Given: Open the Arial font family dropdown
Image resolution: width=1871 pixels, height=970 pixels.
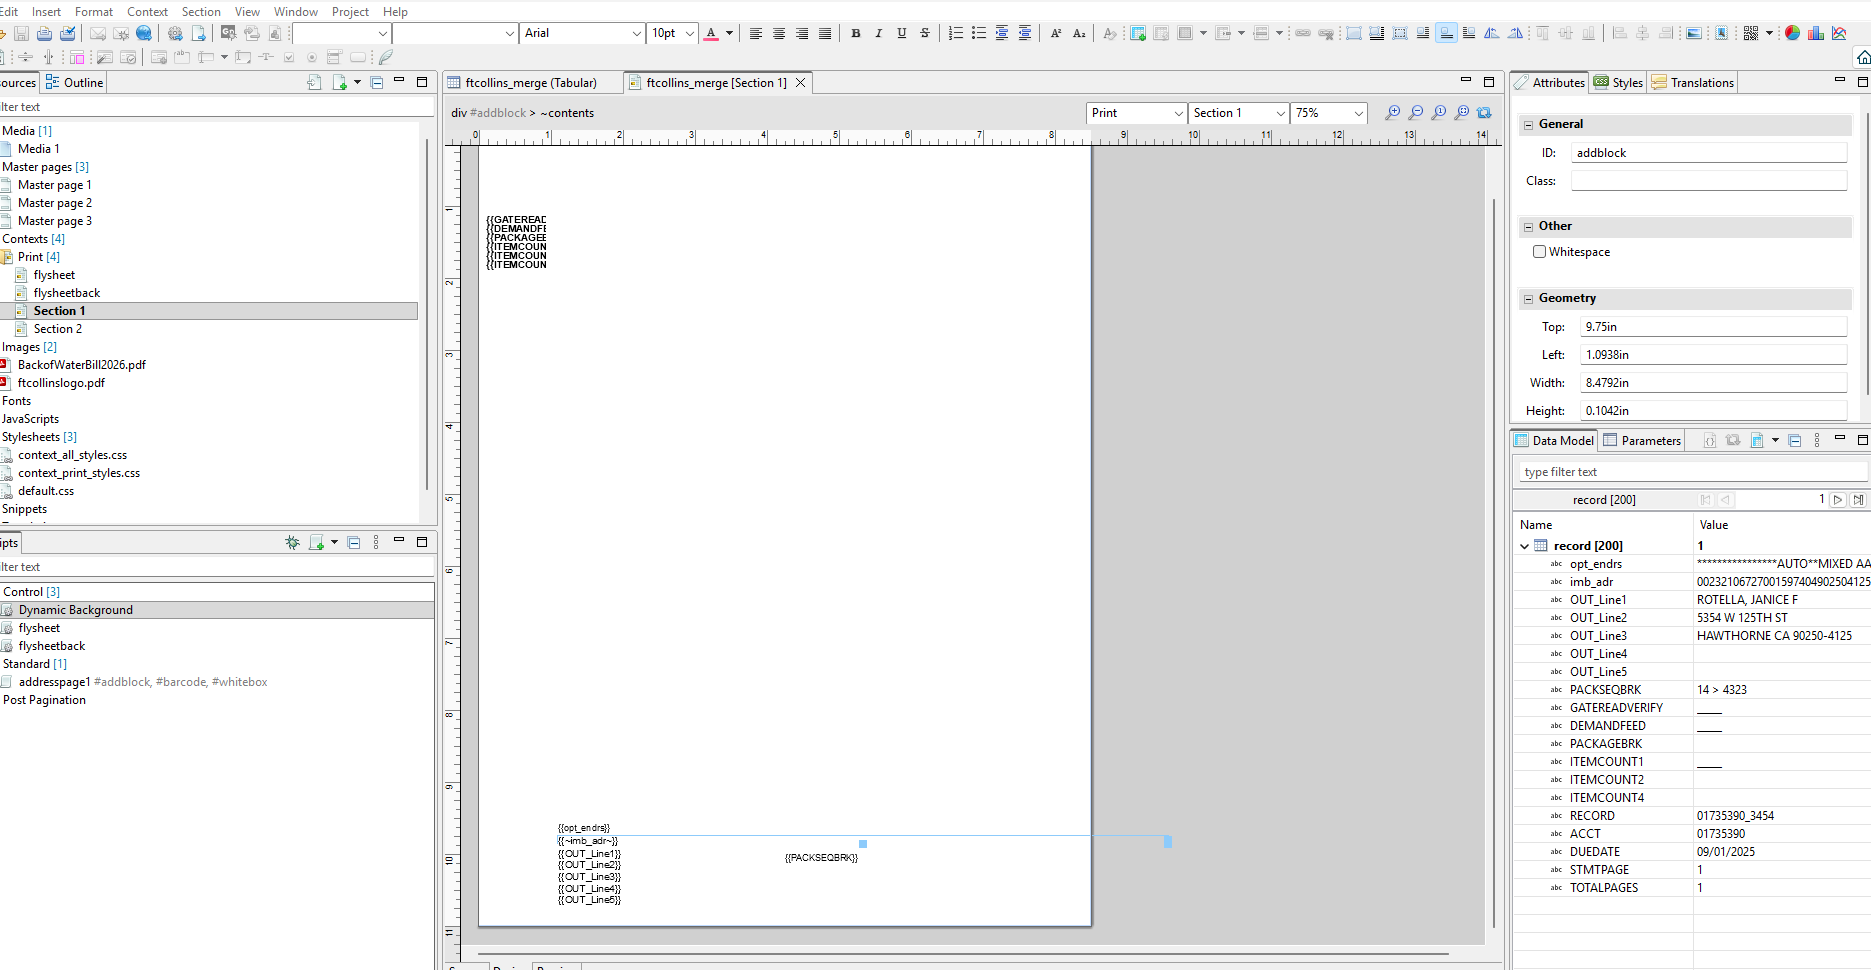Looking at the screenshot, I should pos(636,33).
